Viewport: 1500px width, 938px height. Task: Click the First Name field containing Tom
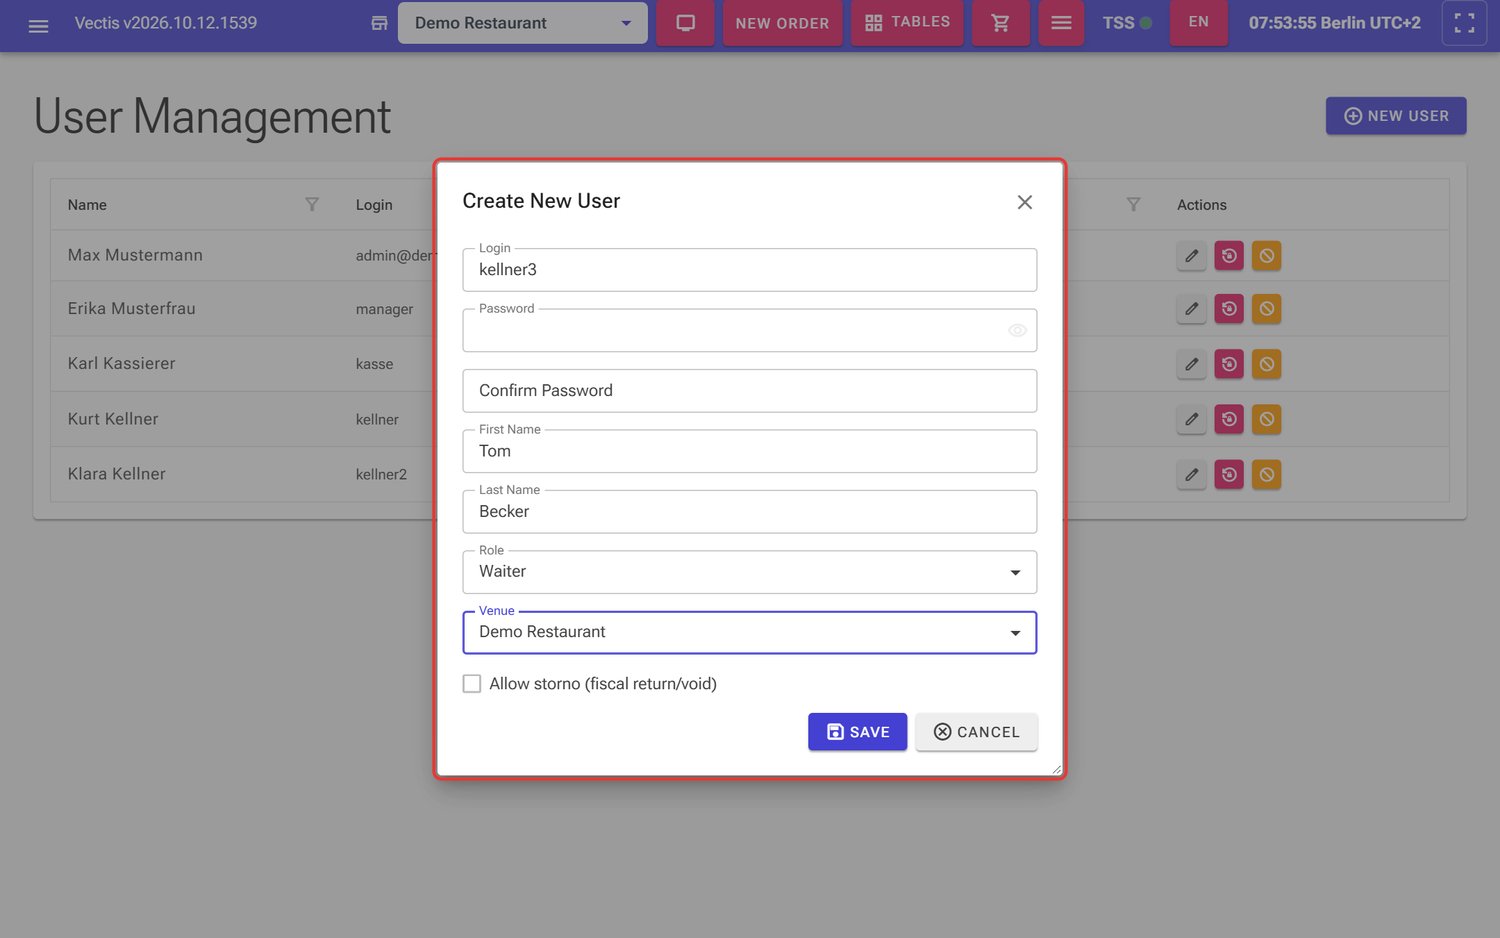[750, 451]
